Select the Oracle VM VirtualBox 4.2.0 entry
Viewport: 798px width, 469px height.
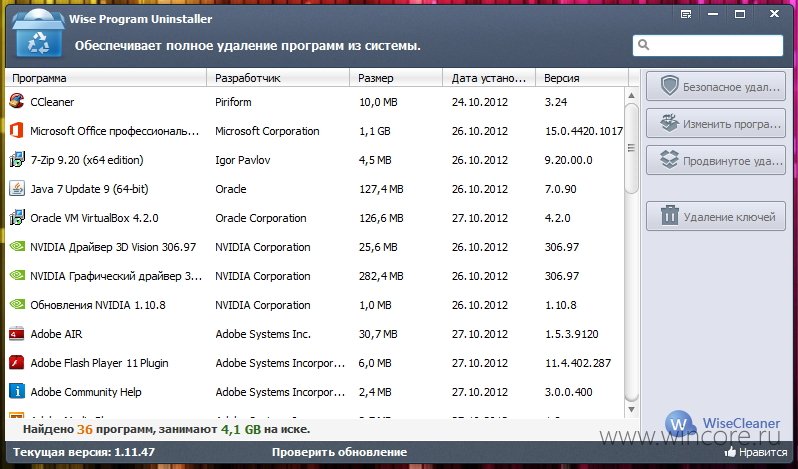[94, 218]
